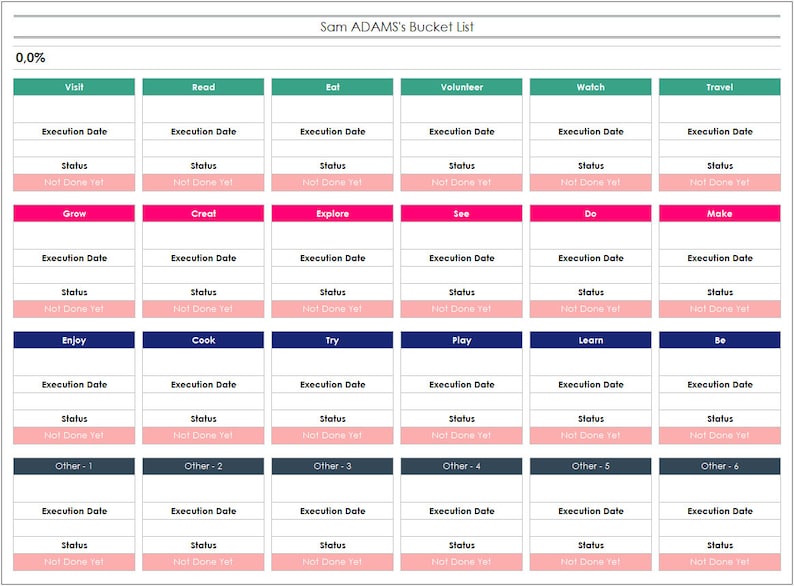Select the Enjoy category header
The height and width of the screenshot is (586, 794).
(x=74, y=340)
